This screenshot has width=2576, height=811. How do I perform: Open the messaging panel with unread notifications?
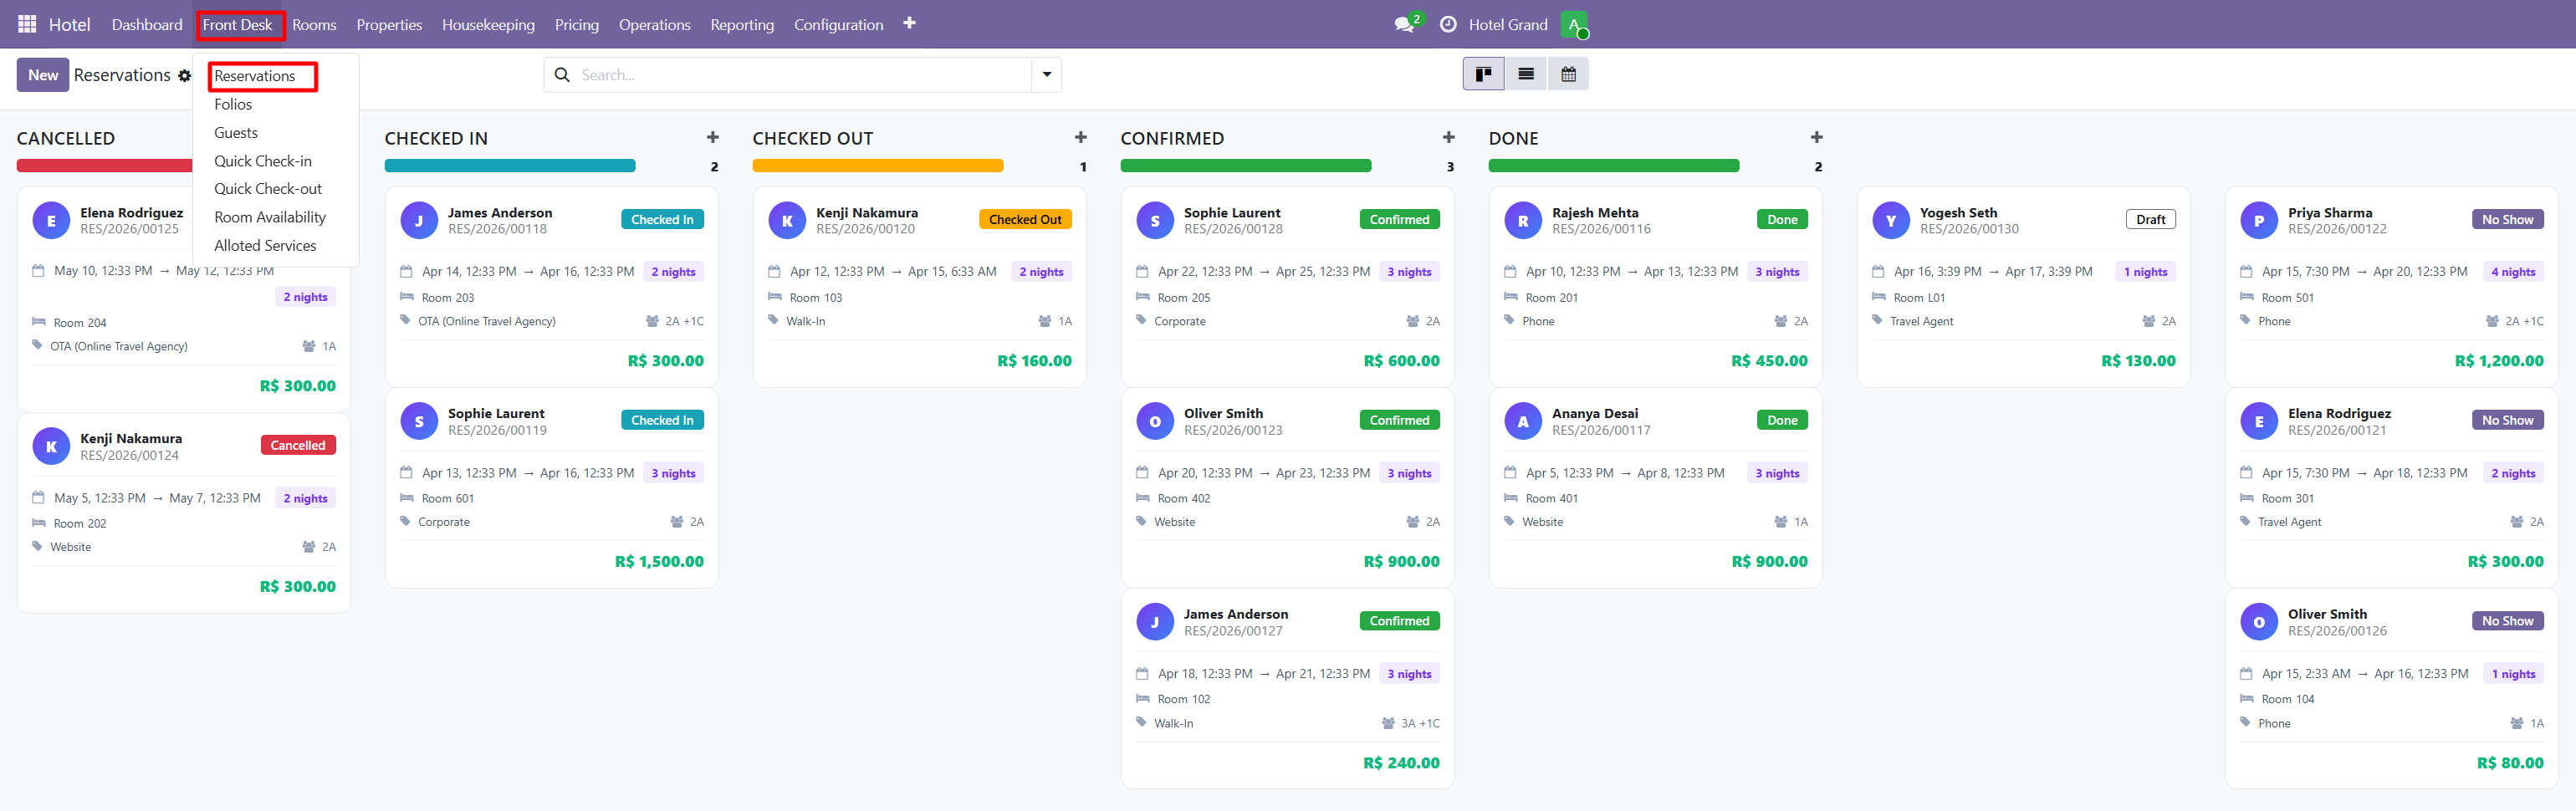(x=1404, y=23)
